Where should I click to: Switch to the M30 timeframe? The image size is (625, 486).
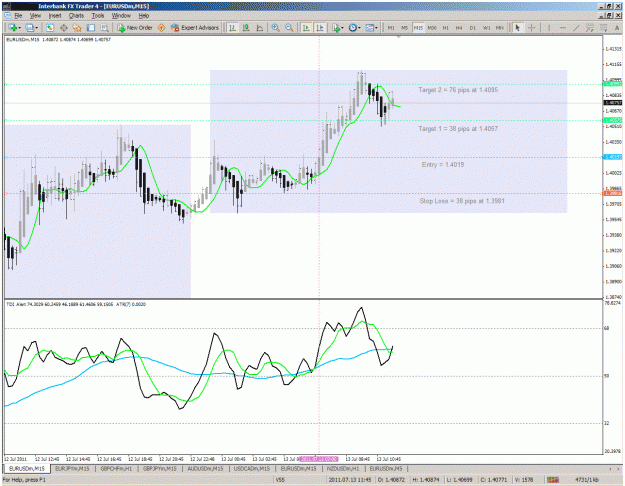tap(432, 28)
